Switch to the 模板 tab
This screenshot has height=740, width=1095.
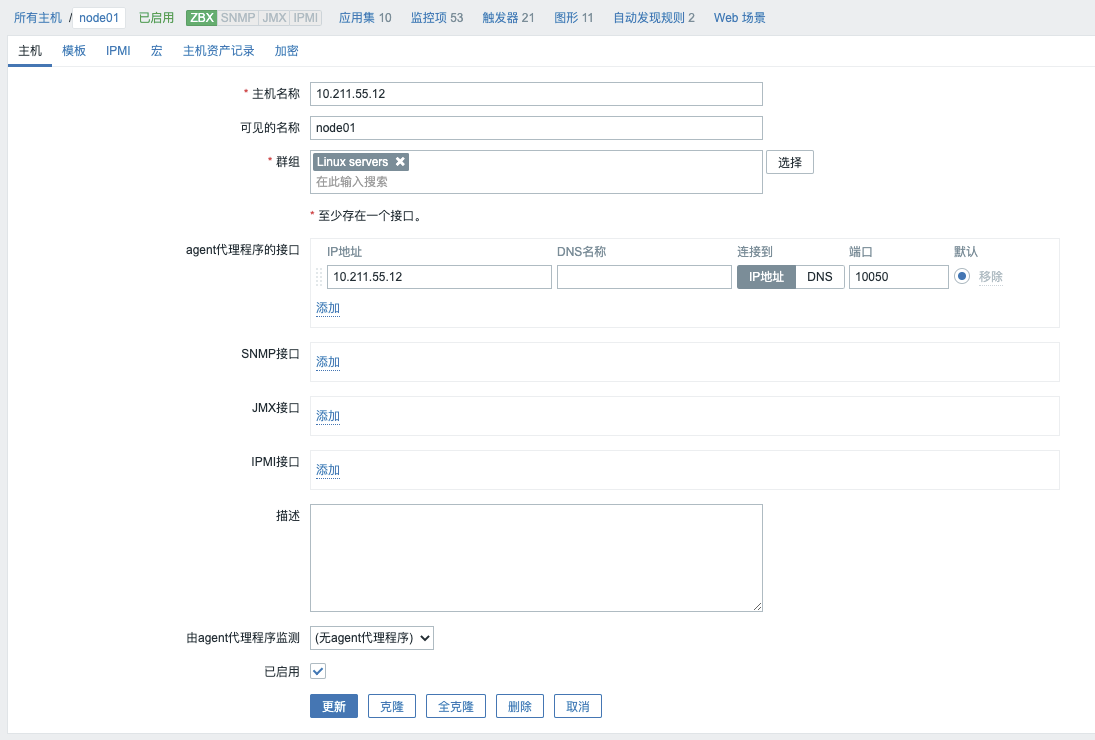74,50
